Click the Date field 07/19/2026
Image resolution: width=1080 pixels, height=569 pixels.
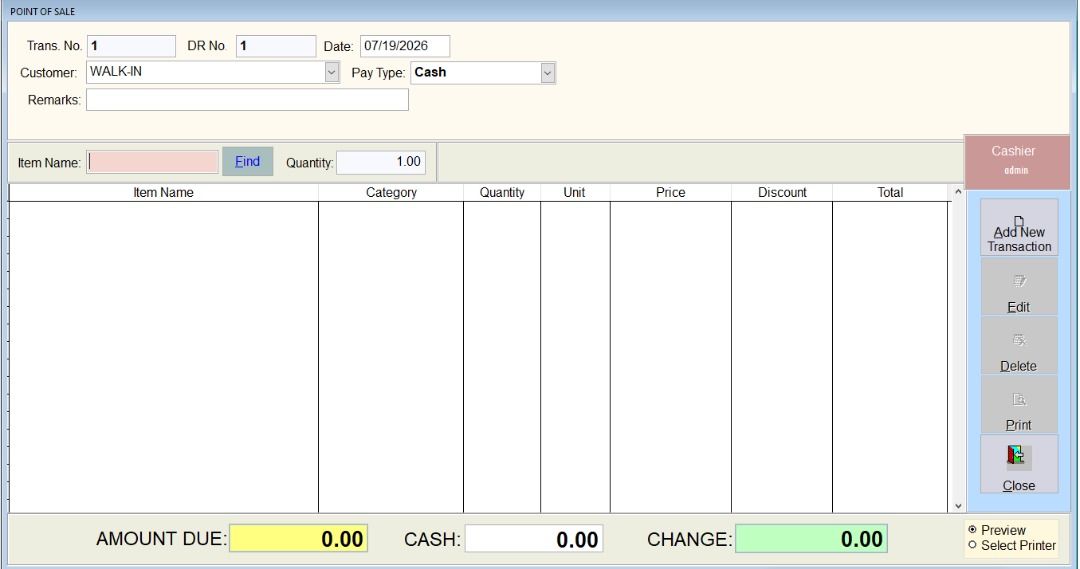[x=405, y=46]
